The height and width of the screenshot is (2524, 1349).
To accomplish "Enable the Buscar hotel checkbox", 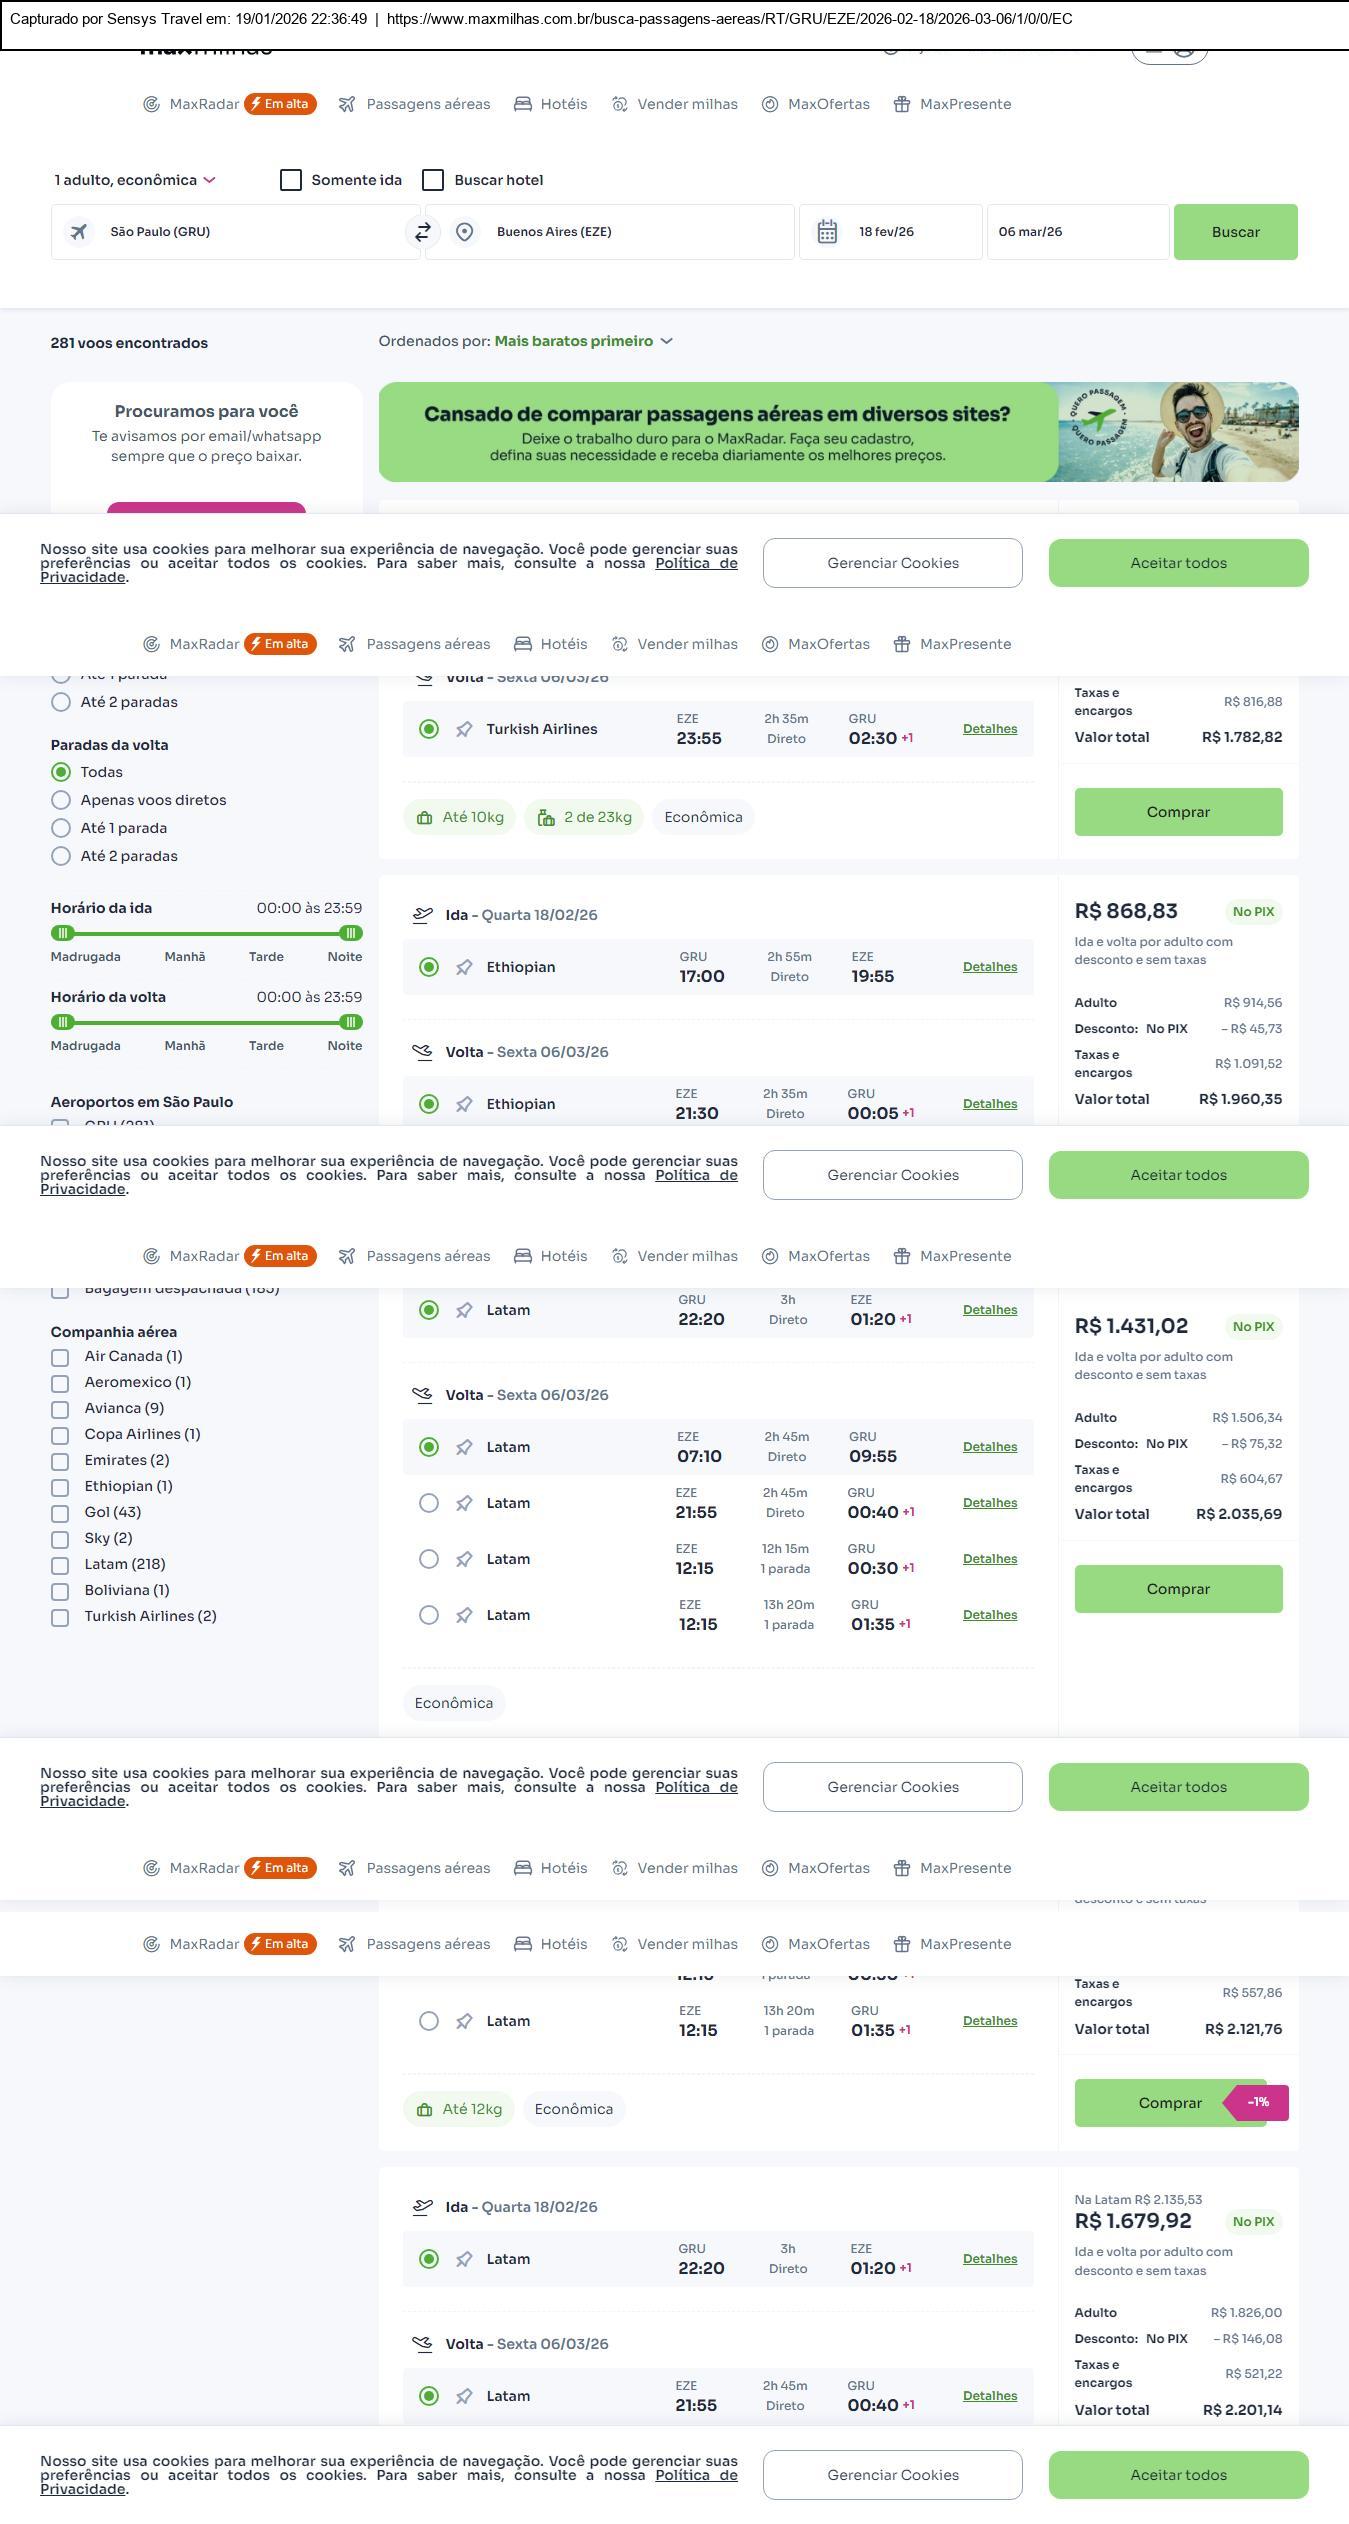I will 433,180.
